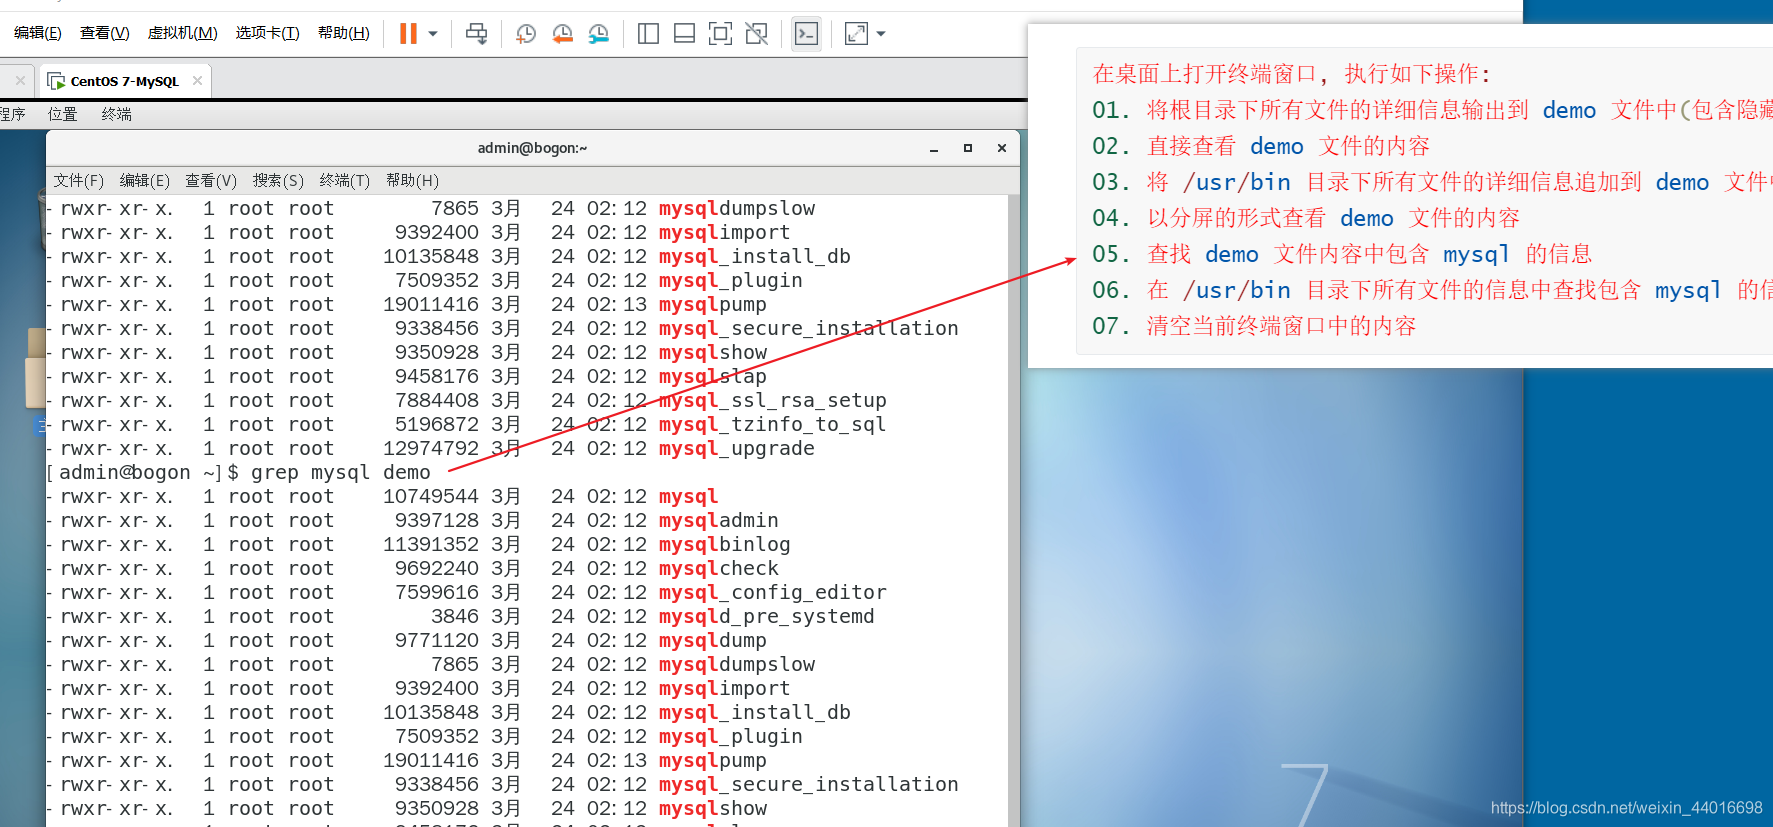Click the terminal vertical scrollbar

click(1014, 510)
